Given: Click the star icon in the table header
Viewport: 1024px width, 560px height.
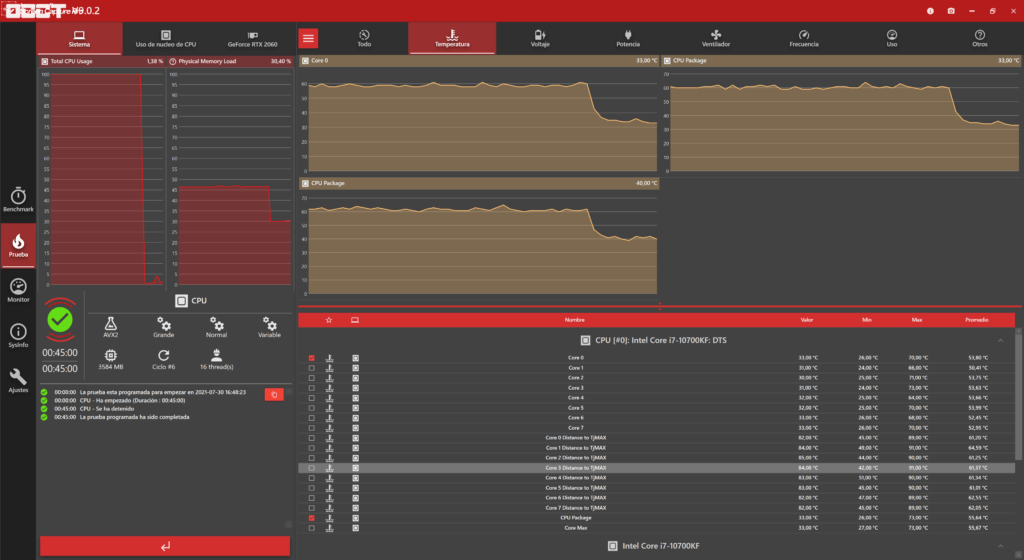Looking at the screenshot, I should [328, 320].
